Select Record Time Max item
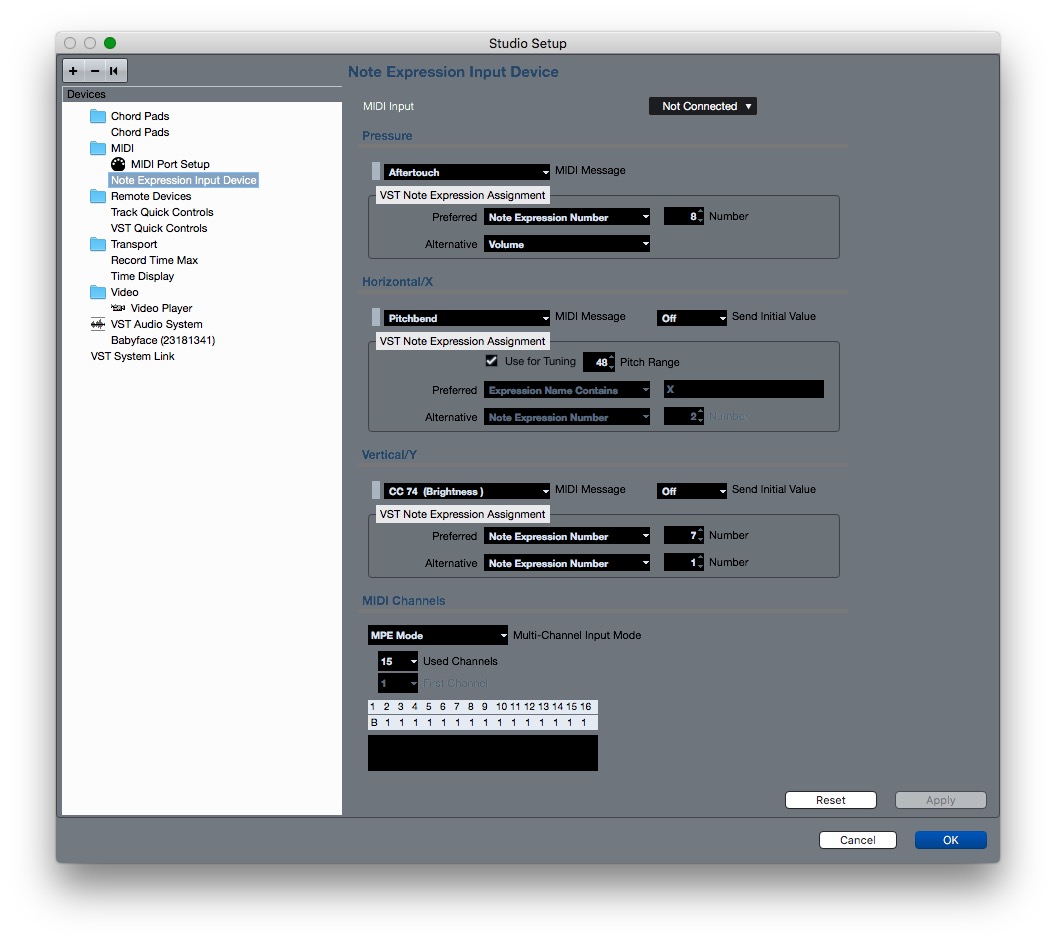This screenshot has width=1056, height=943. (x=154, y=260)
